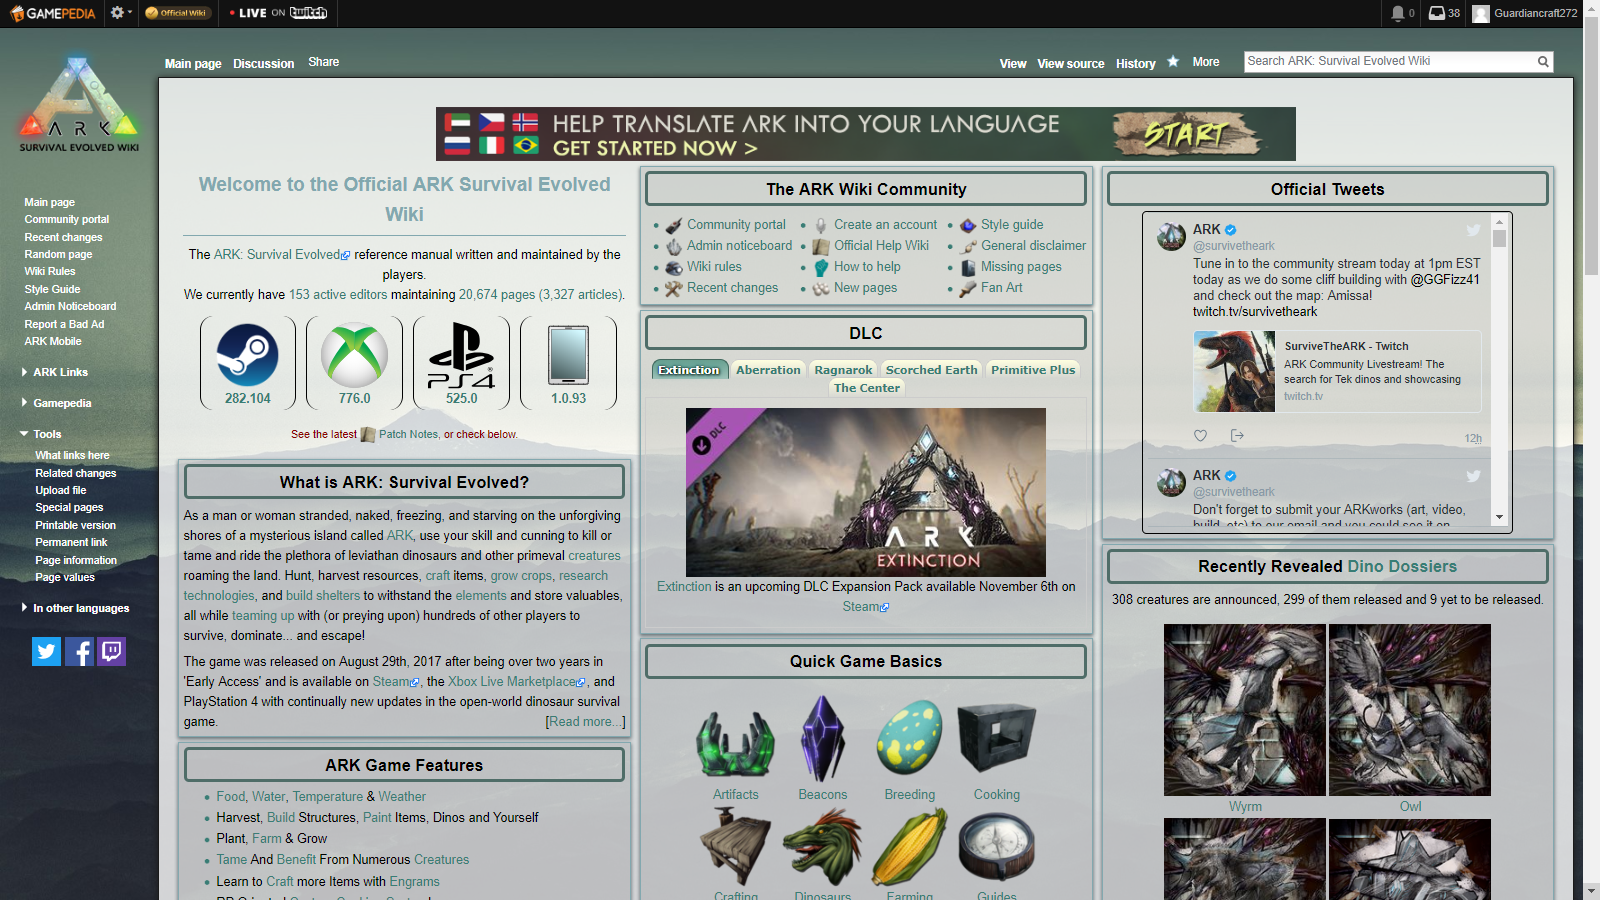The width and height of the screenshot is (1600, 900).
Task: Click the Patch Notes book icon
Action: click(368, 434)
